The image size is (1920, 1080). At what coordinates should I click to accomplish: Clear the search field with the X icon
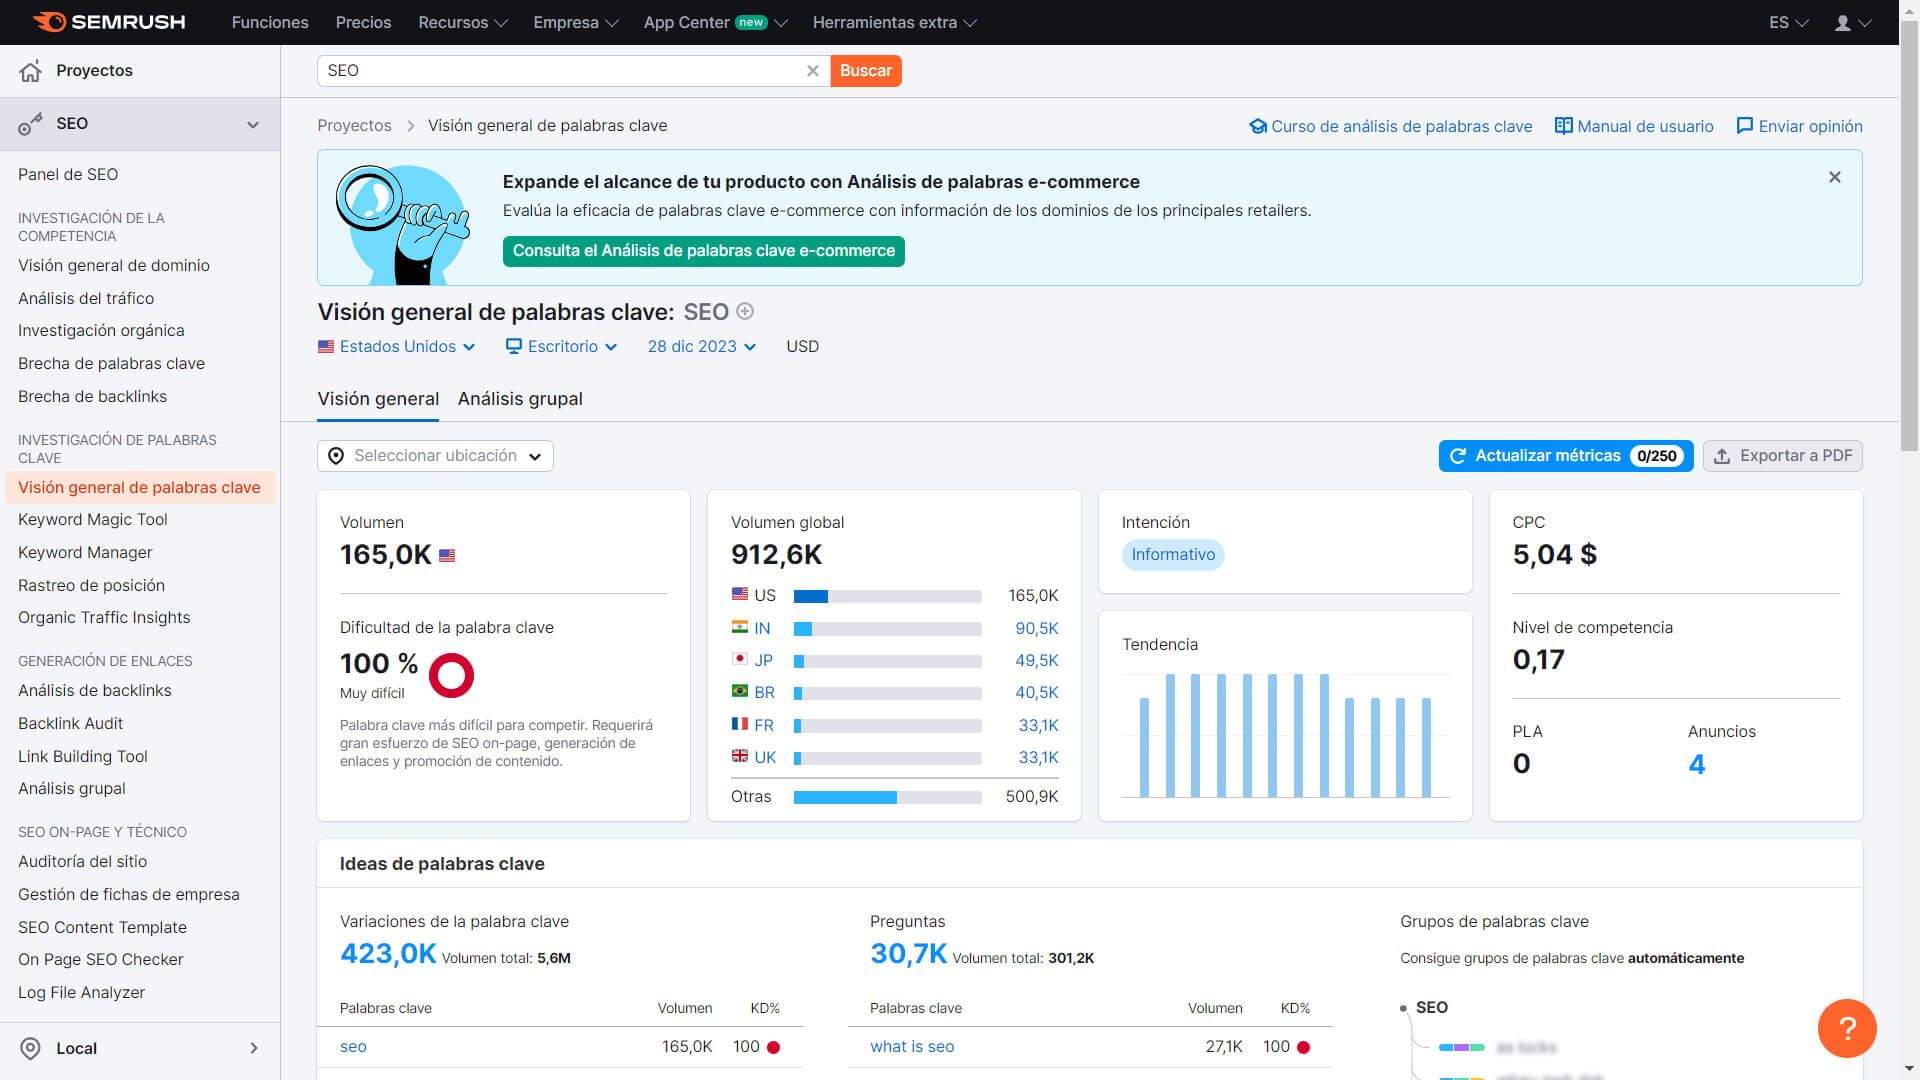coord(813,71)
